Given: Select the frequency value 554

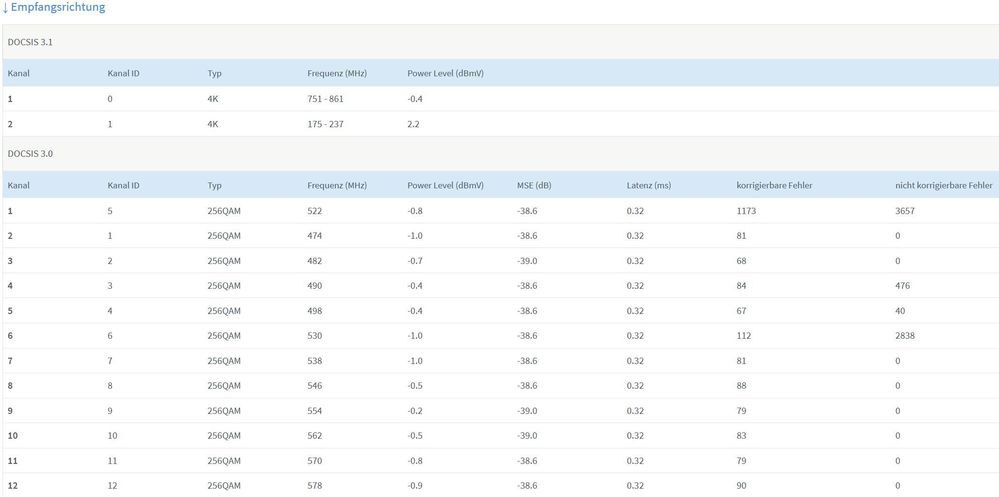Looking at the screenshot, I should 315,410.
